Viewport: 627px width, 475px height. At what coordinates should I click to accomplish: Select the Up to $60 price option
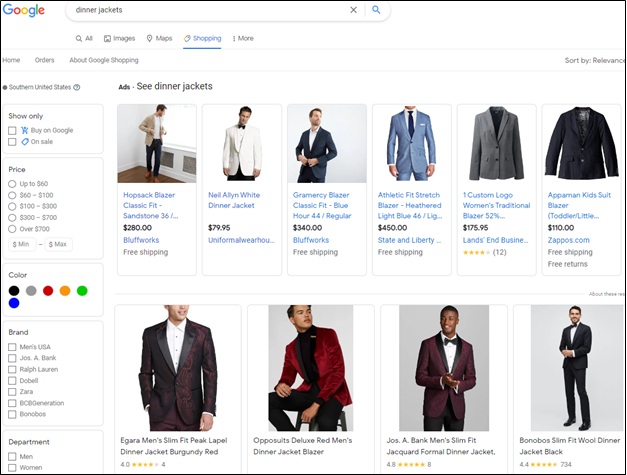(x=12, y=184)
